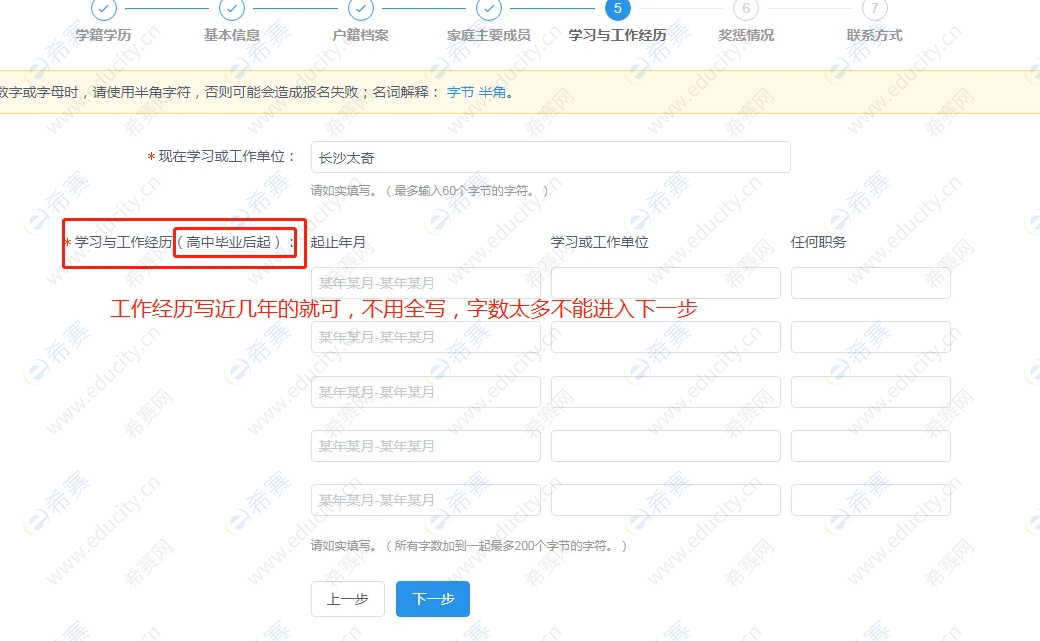Viewport: 1040px width, 641px height.
Task: Click the second row 起止年月 field
Action: pos(425,337)
